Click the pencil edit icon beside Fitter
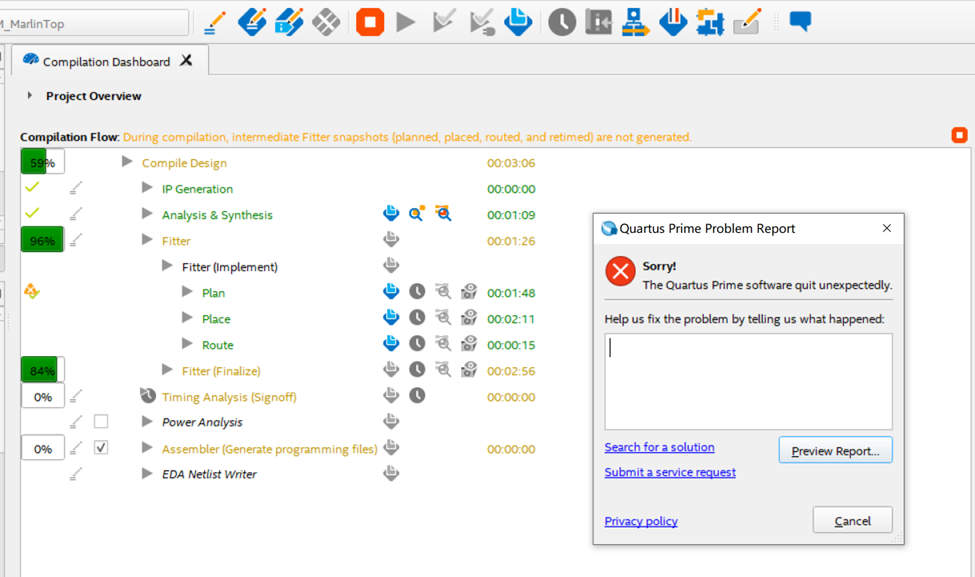This screenshot has width=975, height=577. pos(76,239)
